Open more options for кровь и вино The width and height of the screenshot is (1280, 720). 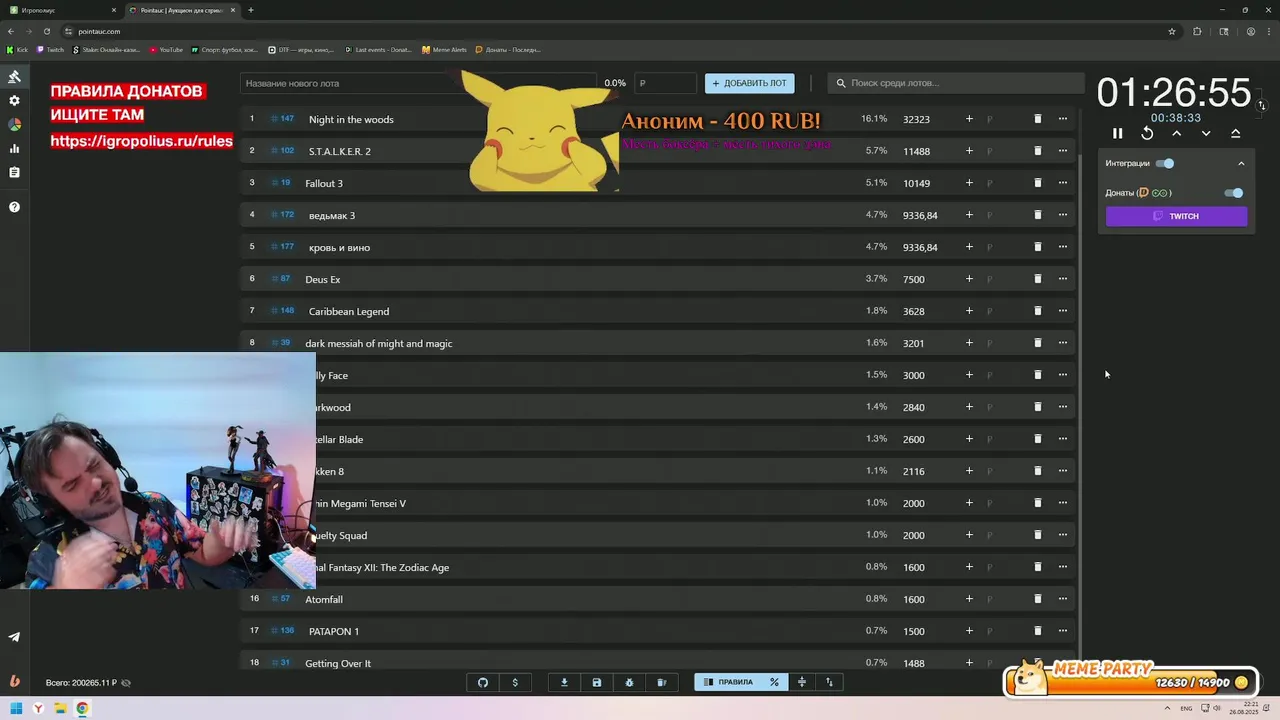point(1063,247)
